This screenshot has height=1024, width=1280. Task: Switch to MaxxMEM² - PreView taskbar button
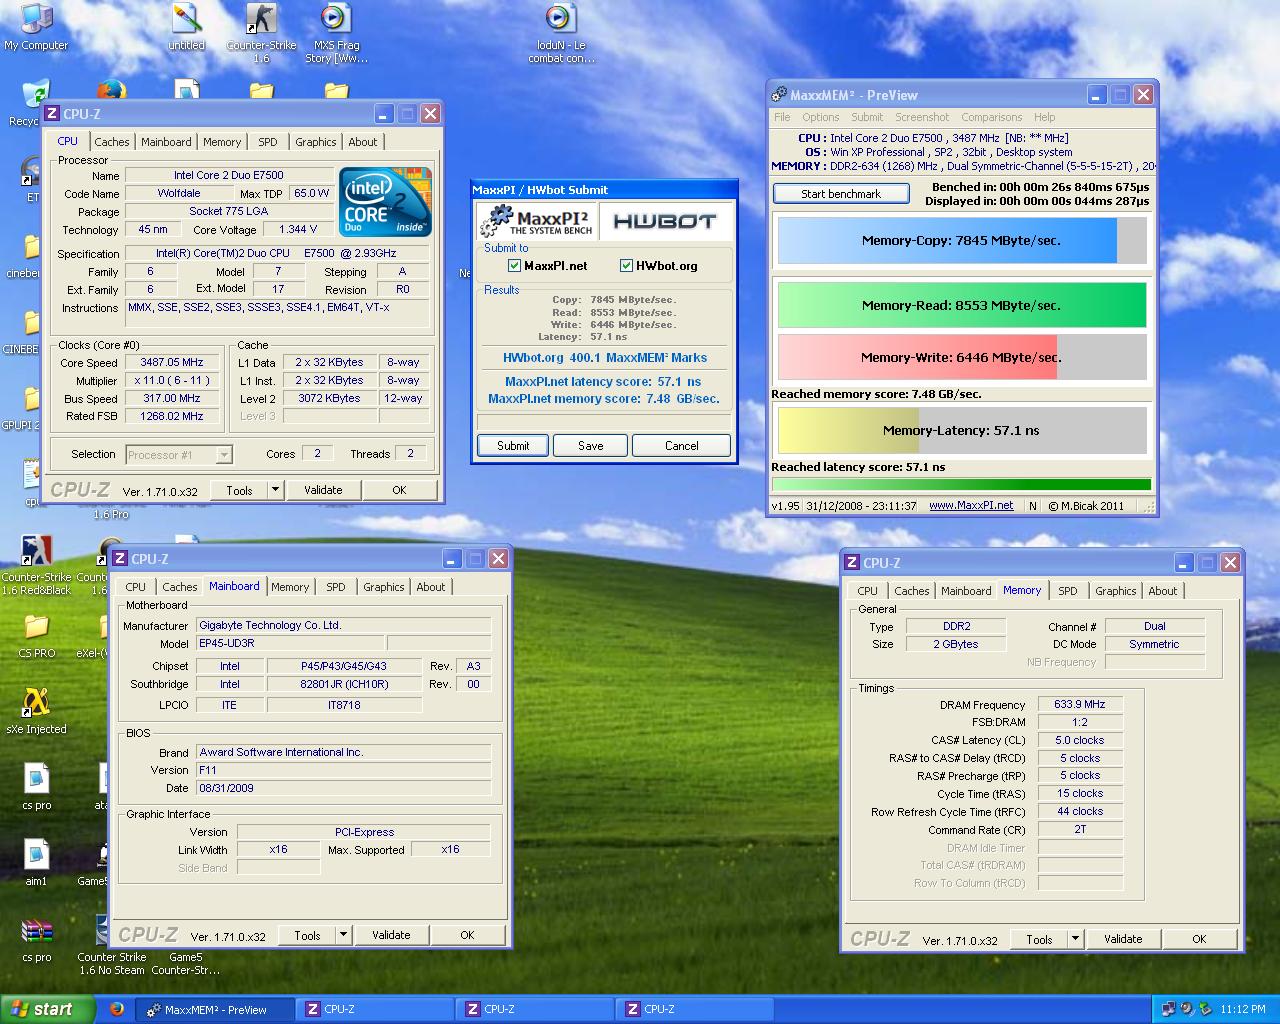pyautogui.click(x=216, y=1009)
